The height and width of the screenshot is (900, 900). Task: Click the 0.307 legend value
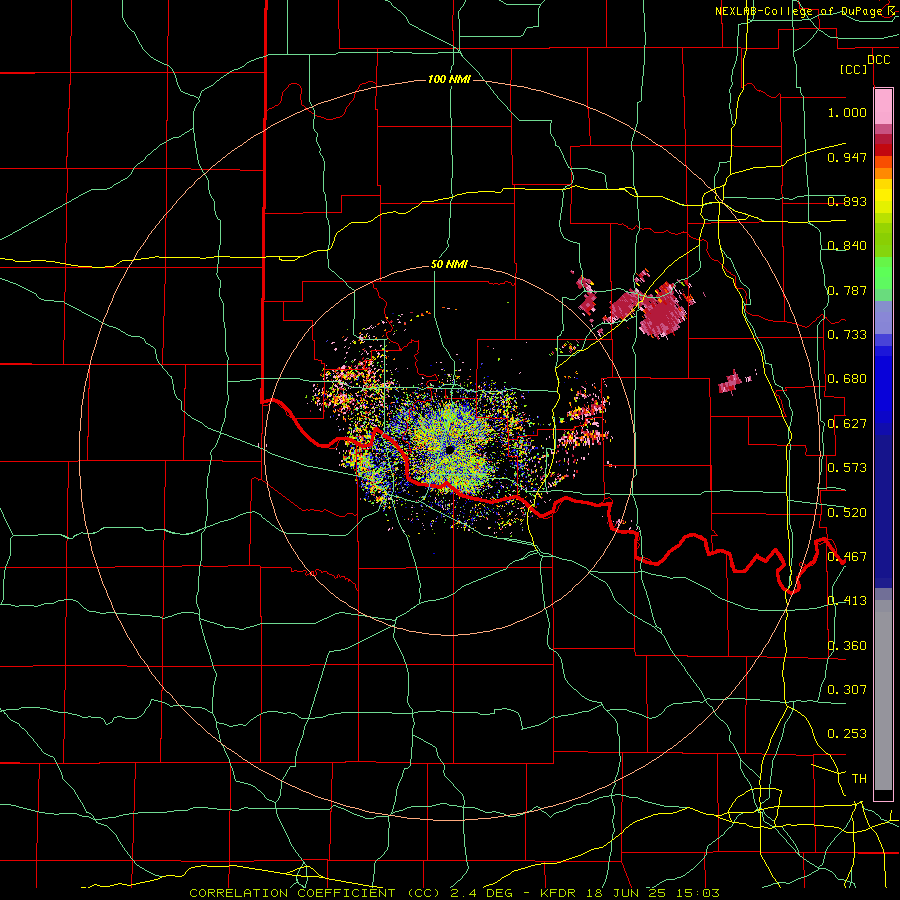(x=847, y=689)
